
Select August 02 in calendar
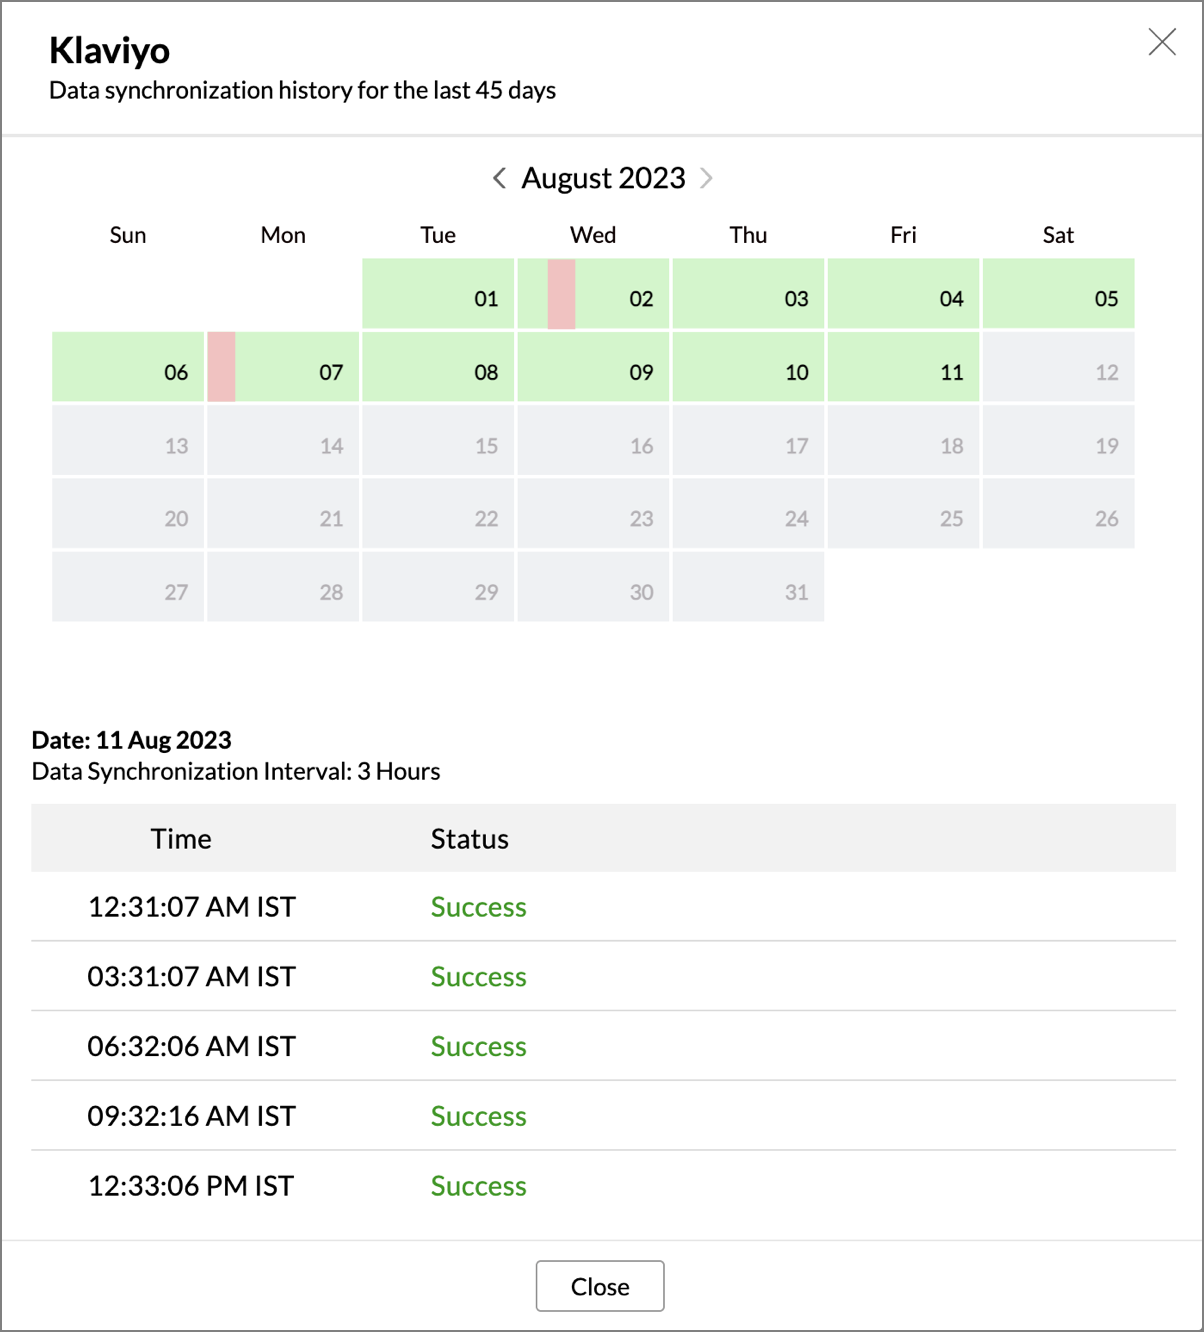click(593, 294)
